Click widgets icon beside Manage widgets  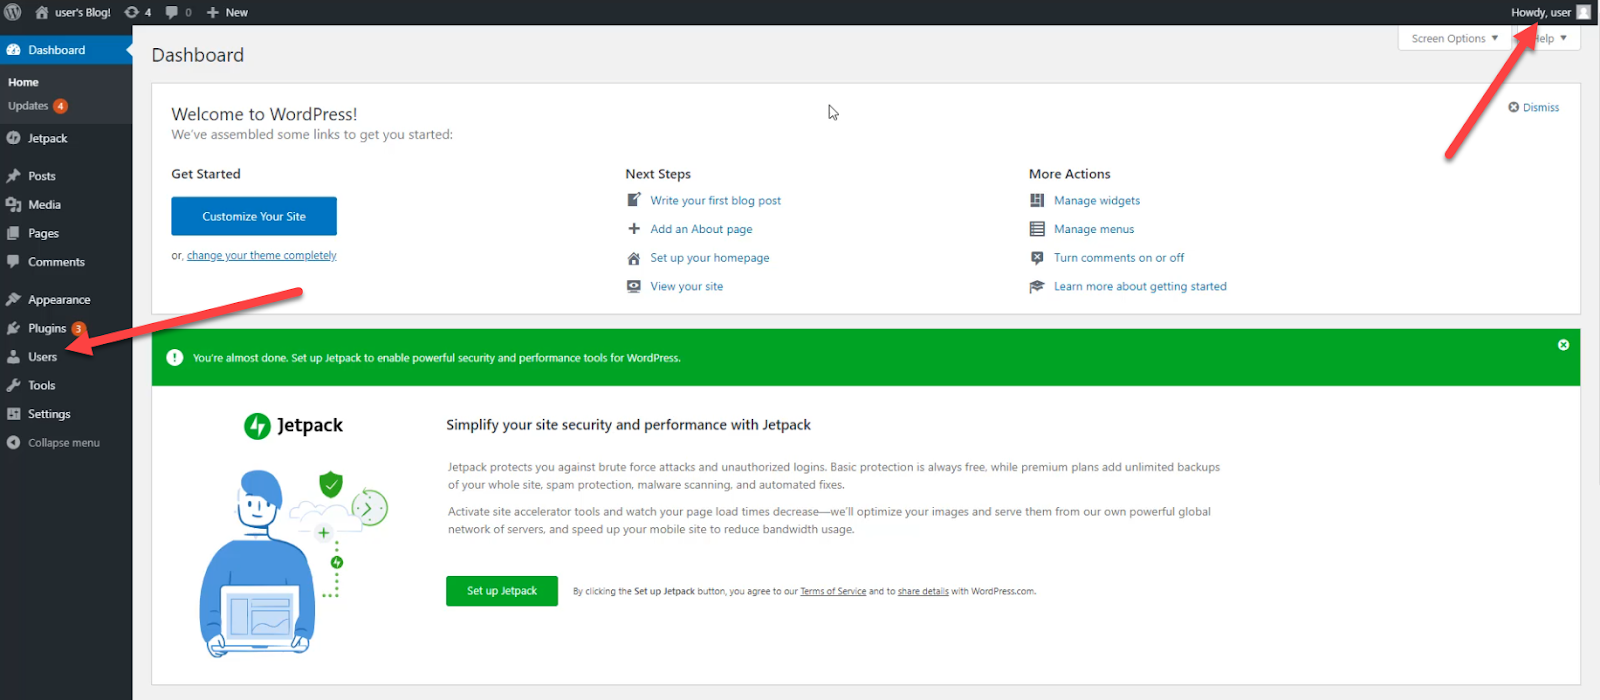[1037, 201]
